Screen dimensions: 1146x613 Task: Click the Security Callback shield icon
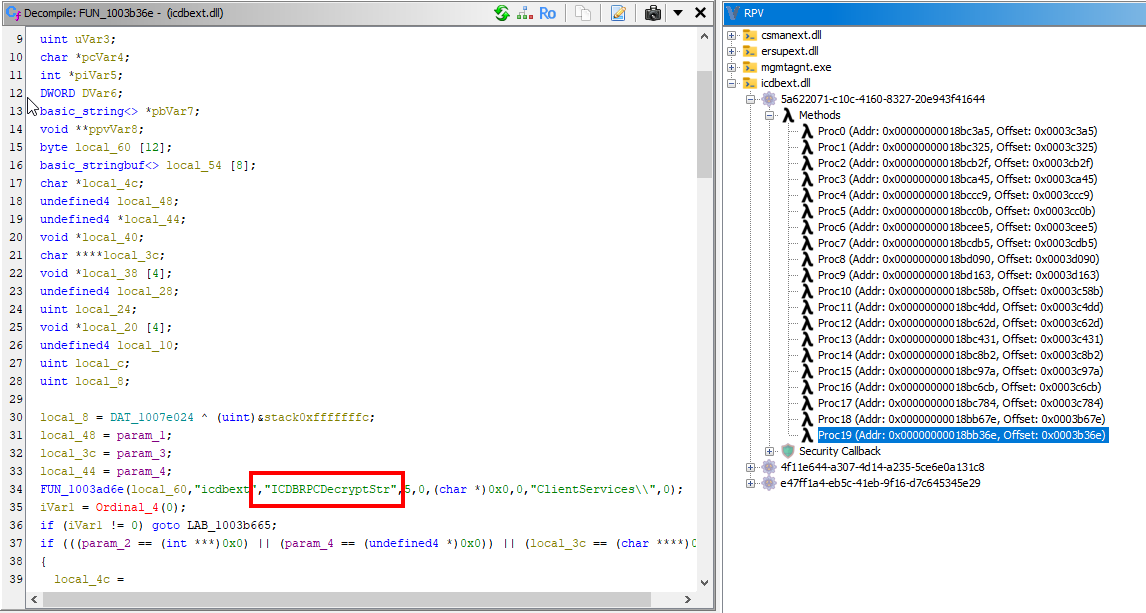click(788, 452)
